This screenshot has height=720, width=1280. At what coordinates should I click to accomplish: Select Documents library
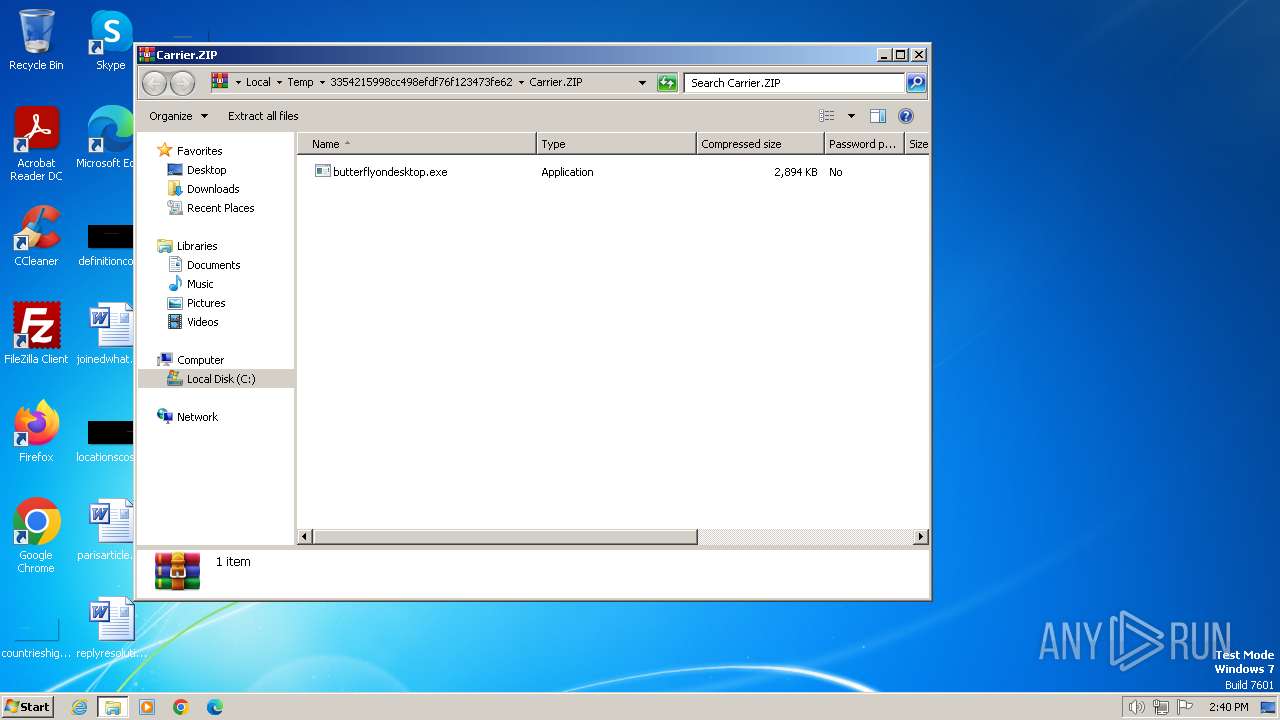pos(213,265)
